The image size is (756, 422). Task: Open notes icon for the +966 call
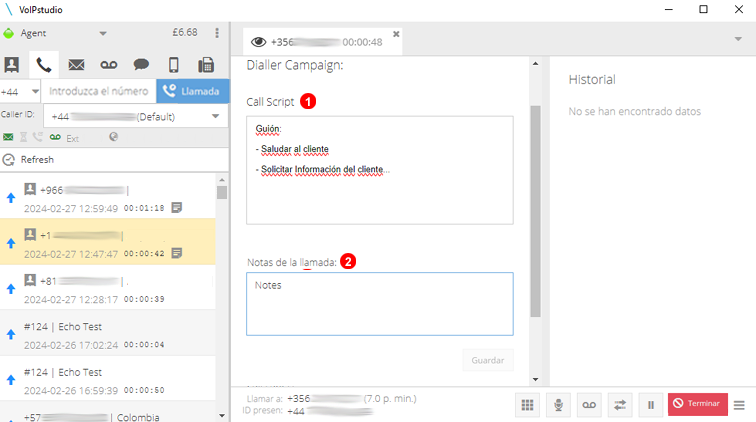tap(177, 208)
